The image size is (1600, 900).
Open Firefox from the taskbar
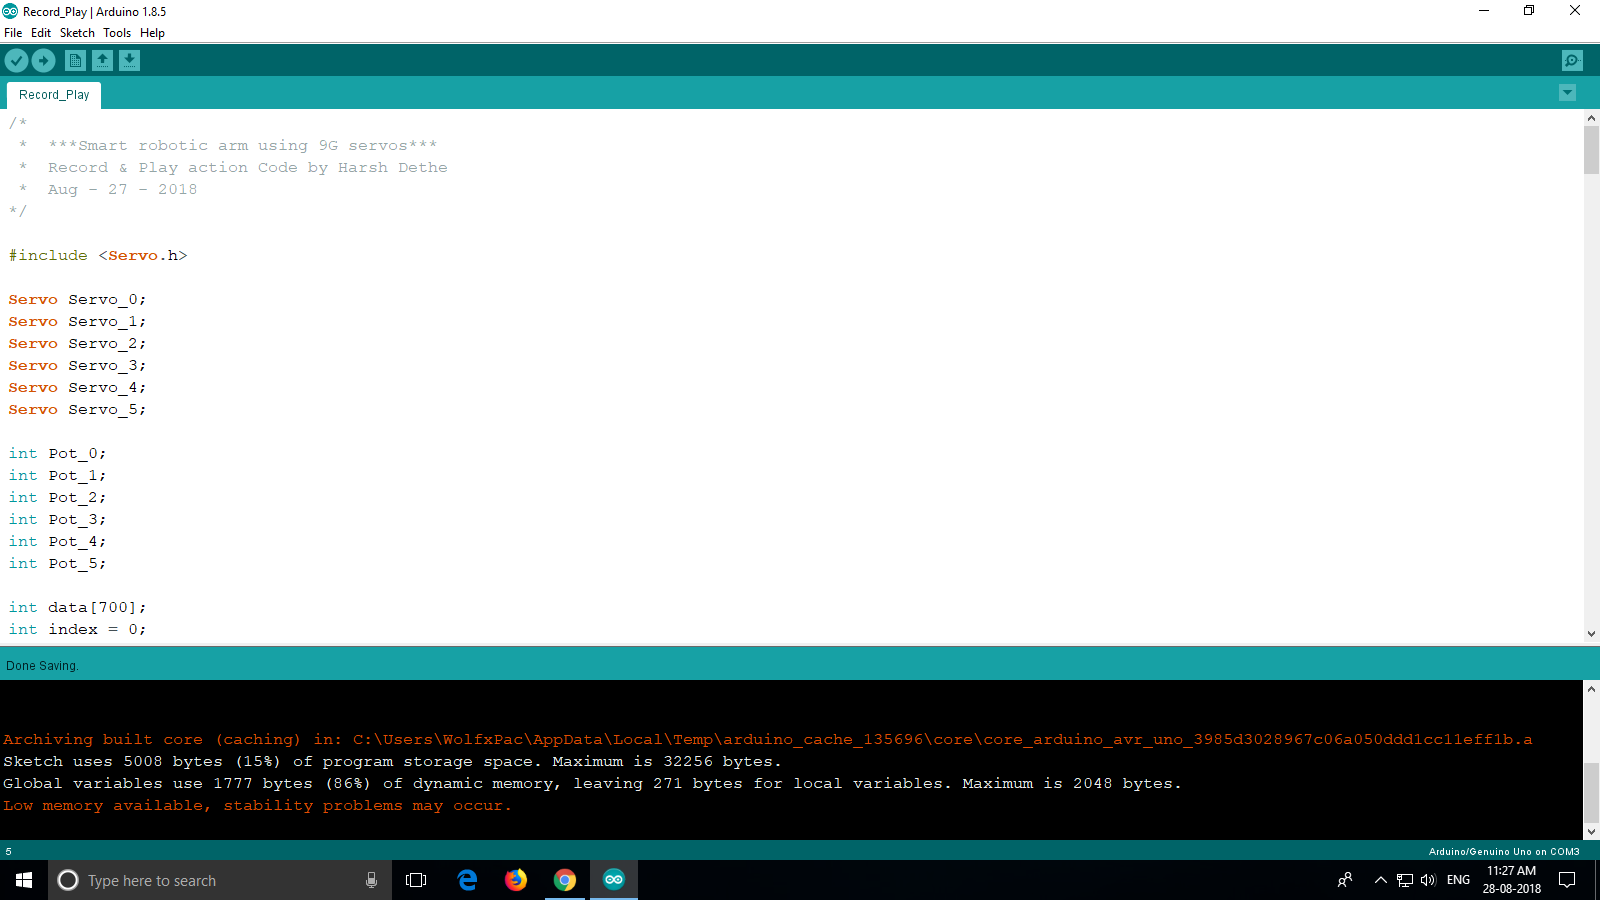(516, 880)
